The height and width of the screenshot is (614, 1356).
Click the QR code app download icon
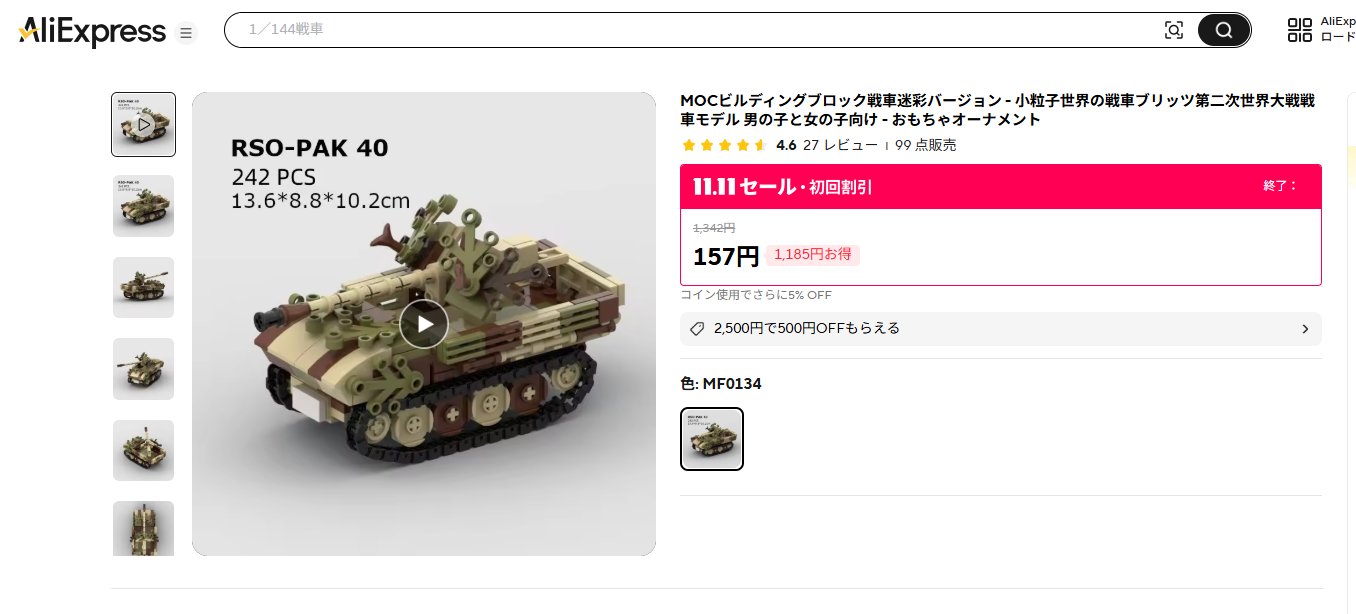pos(1299,30)
